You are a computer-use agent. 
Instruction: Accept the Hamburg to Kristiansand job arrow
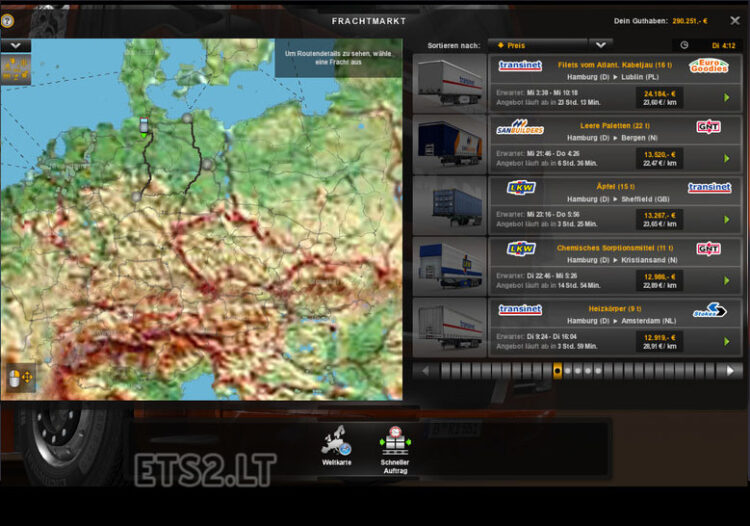(x=727, y=280)
